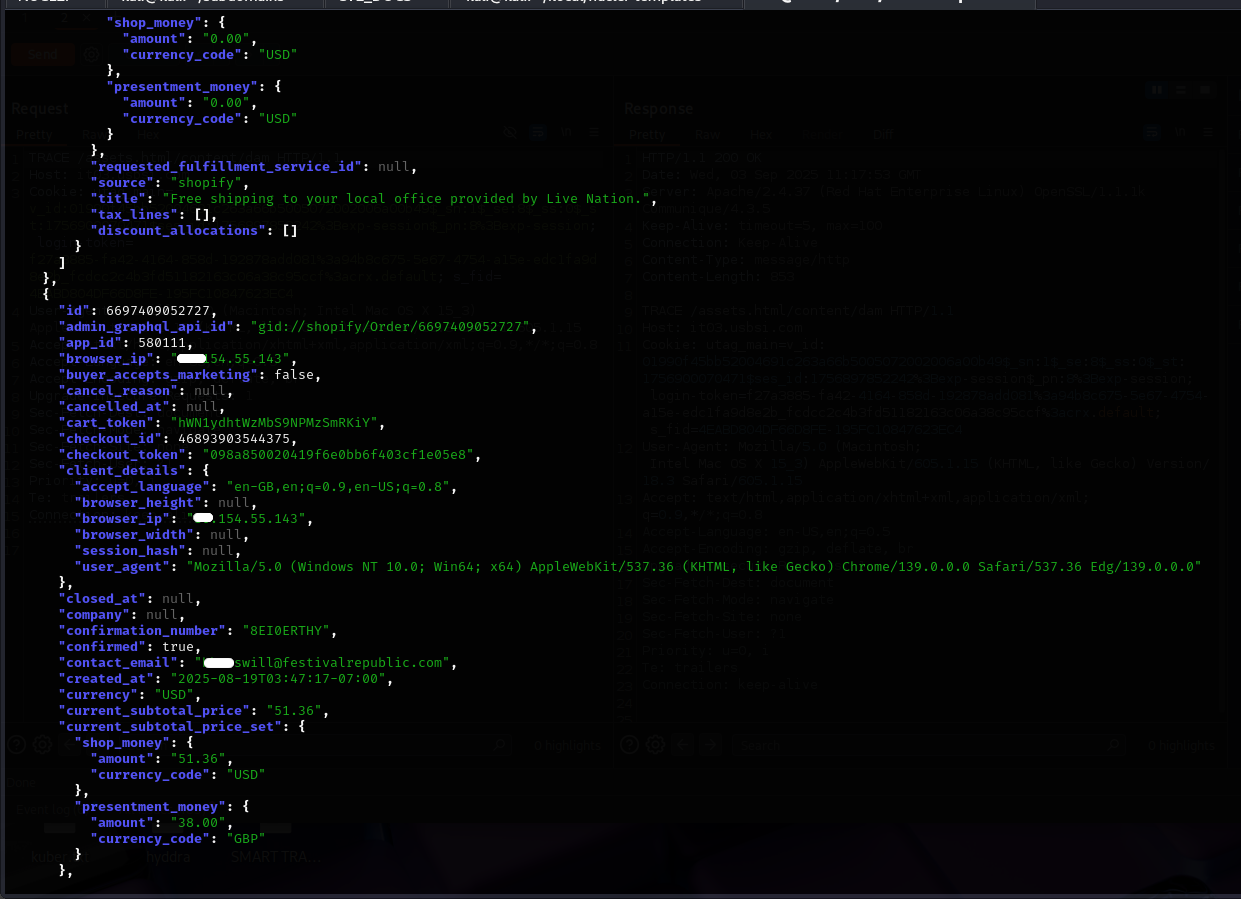Open the Pretty tab in the Response panel
This screenshot has height=899, width=1241.
click(x=647, y=134)
